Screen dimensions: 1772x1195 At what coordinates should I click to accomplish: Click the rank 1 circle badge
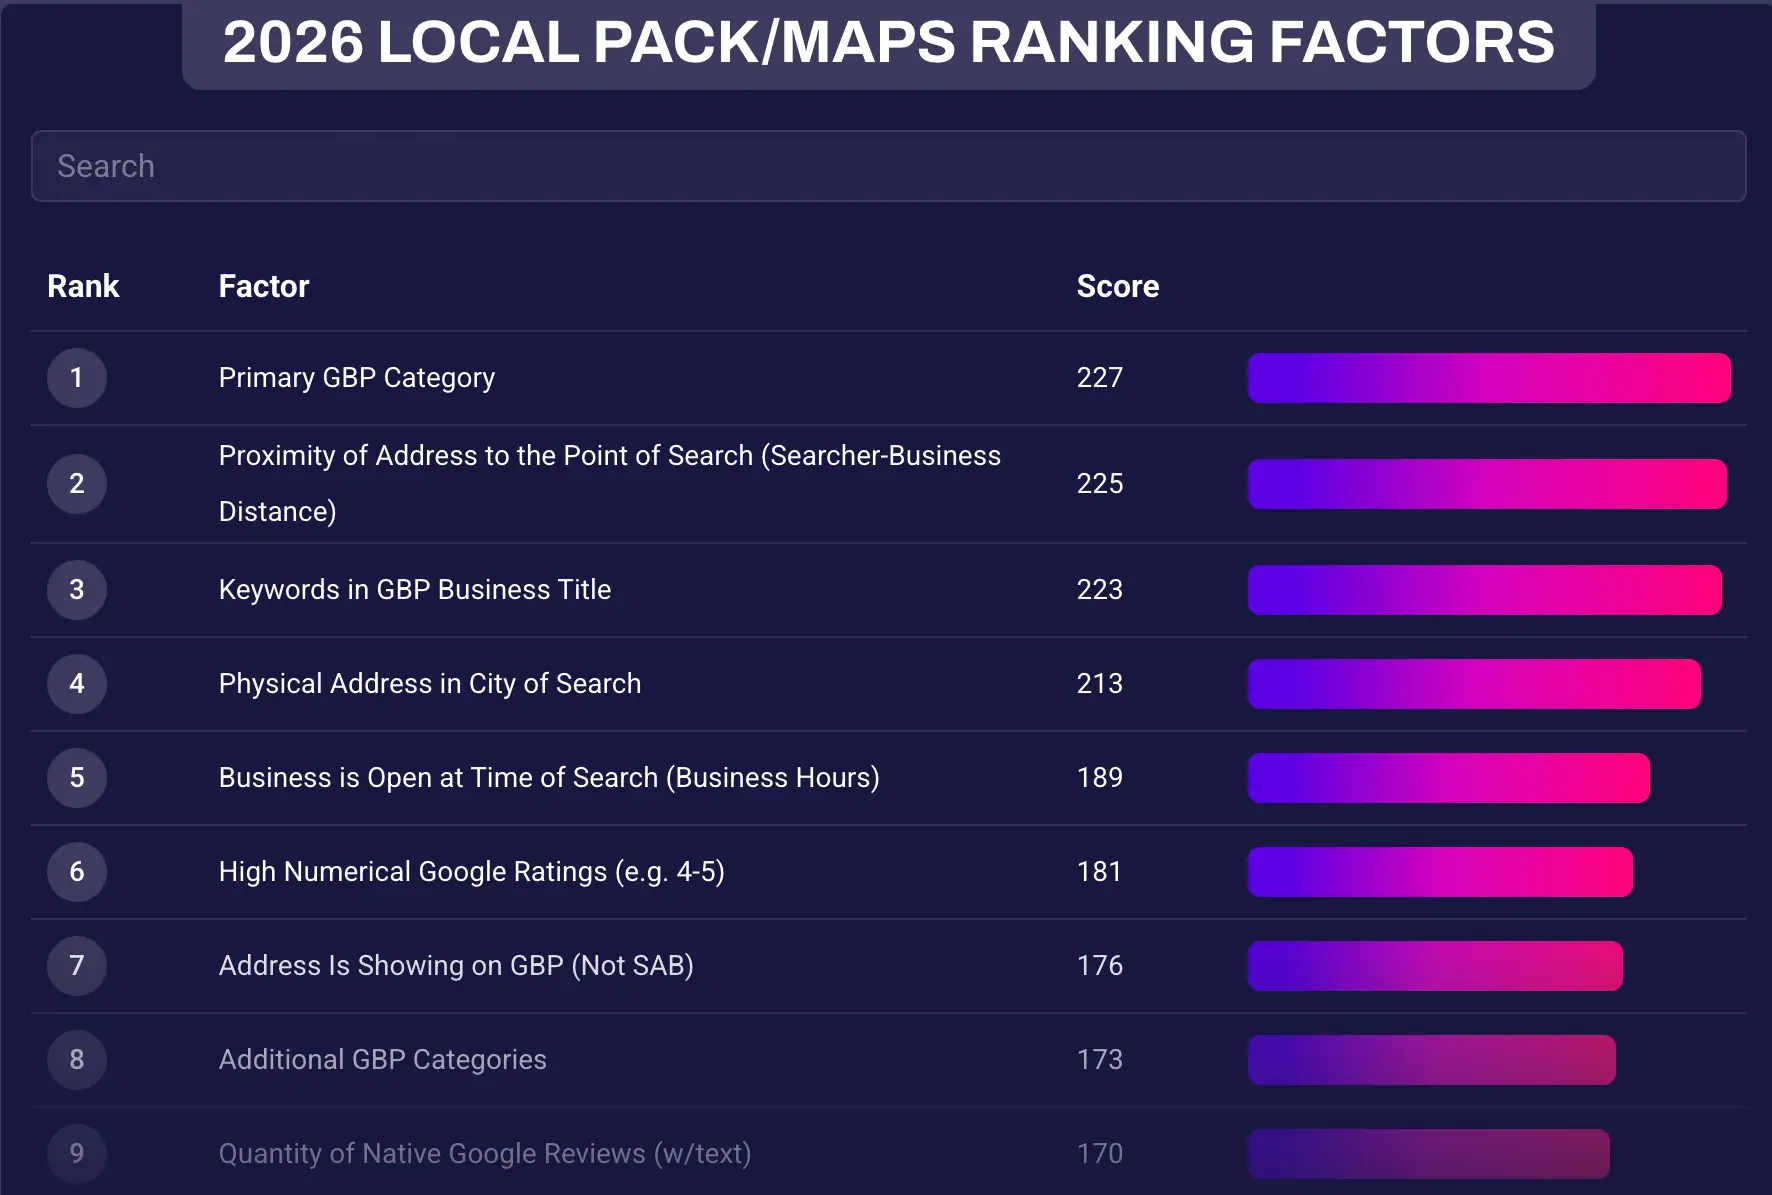[77, 378]
